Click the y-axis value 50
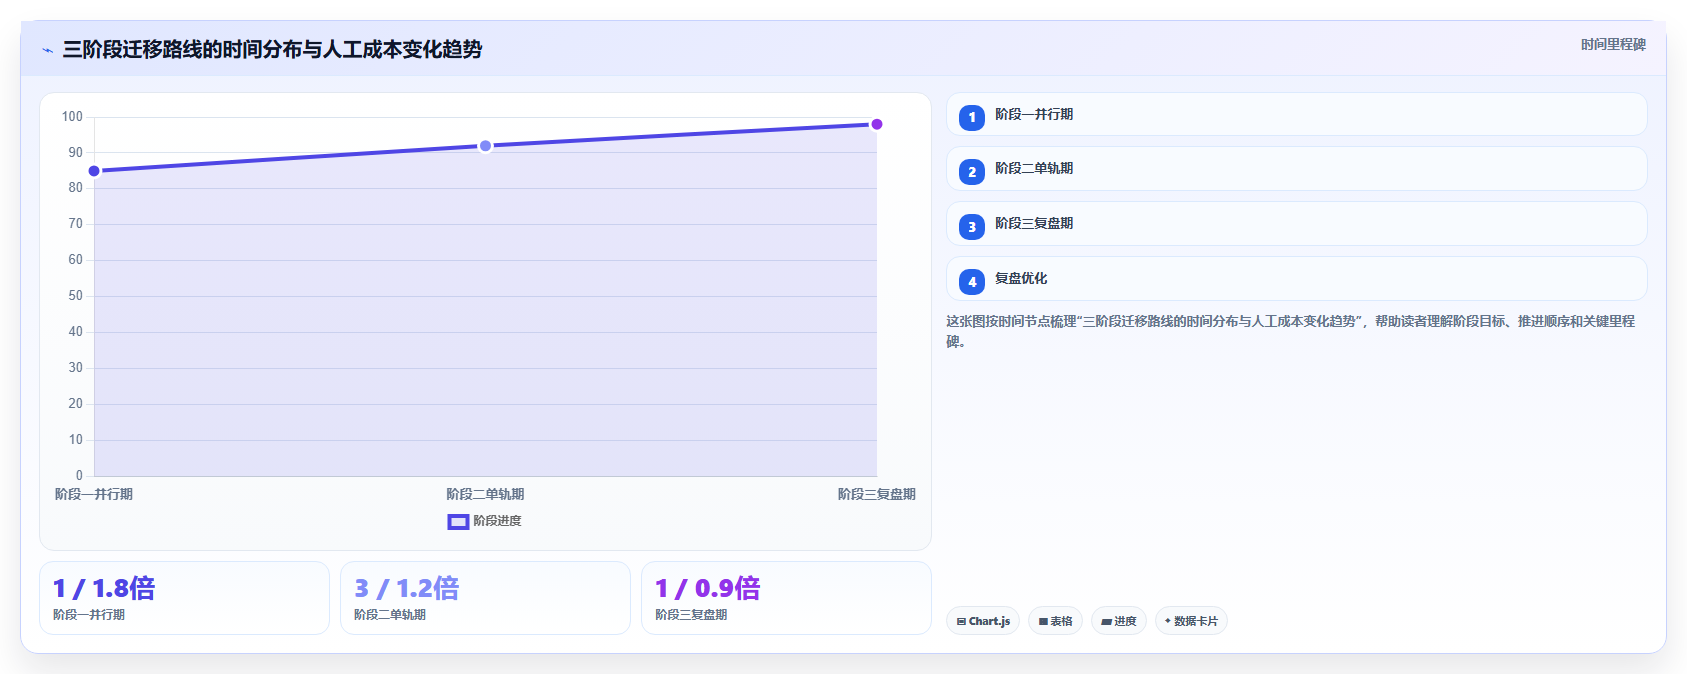This screenshot has width=1687, height=674. [x=75, y=296]
